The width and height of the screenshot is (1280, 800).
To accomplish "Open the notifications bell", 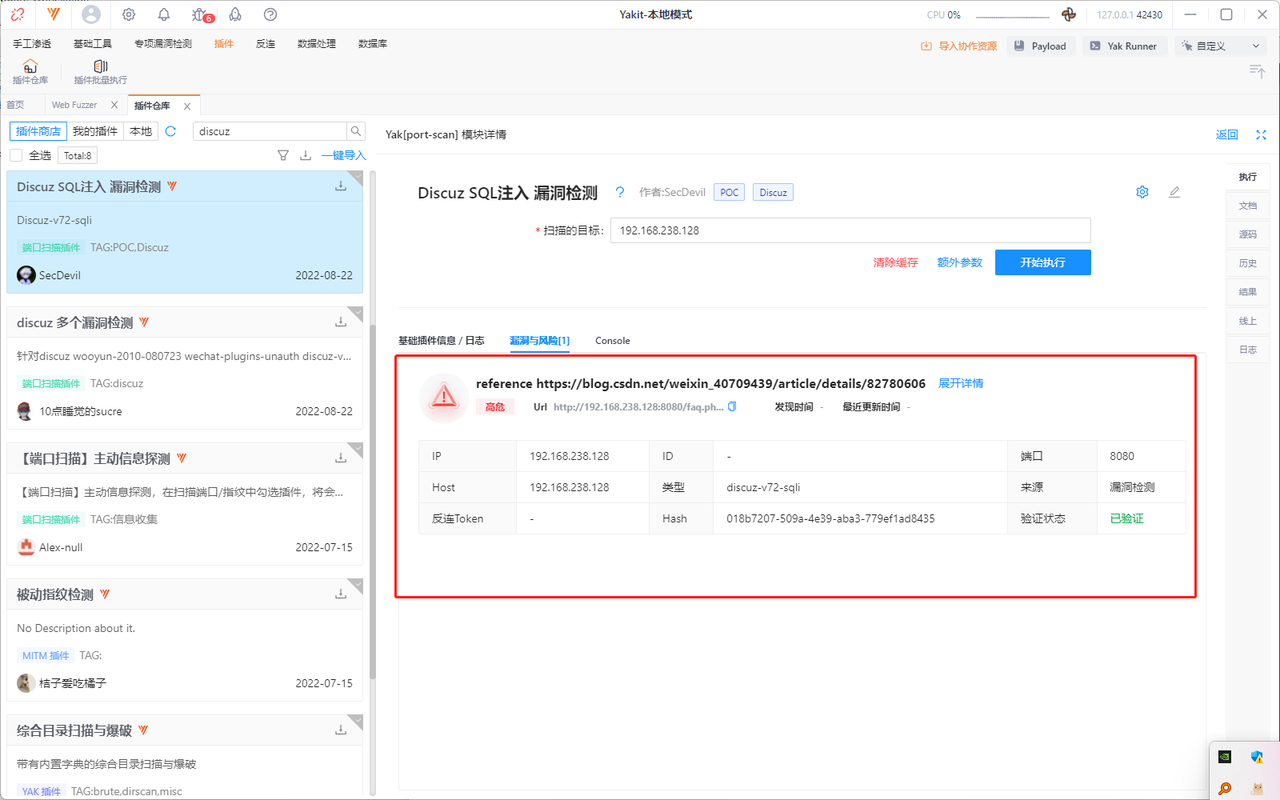I will click(x=164, y=15).
